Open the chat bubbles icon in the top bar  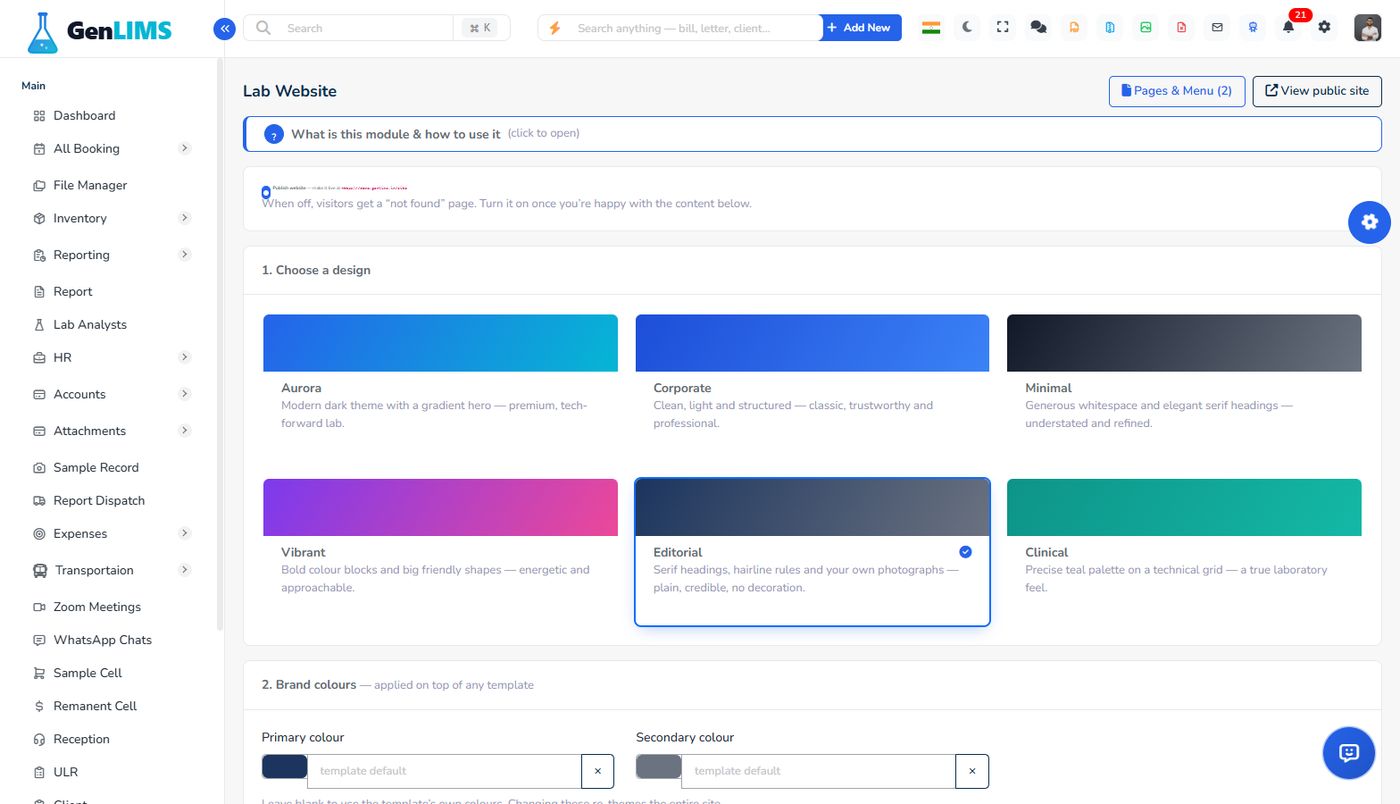coord(1038,28)
